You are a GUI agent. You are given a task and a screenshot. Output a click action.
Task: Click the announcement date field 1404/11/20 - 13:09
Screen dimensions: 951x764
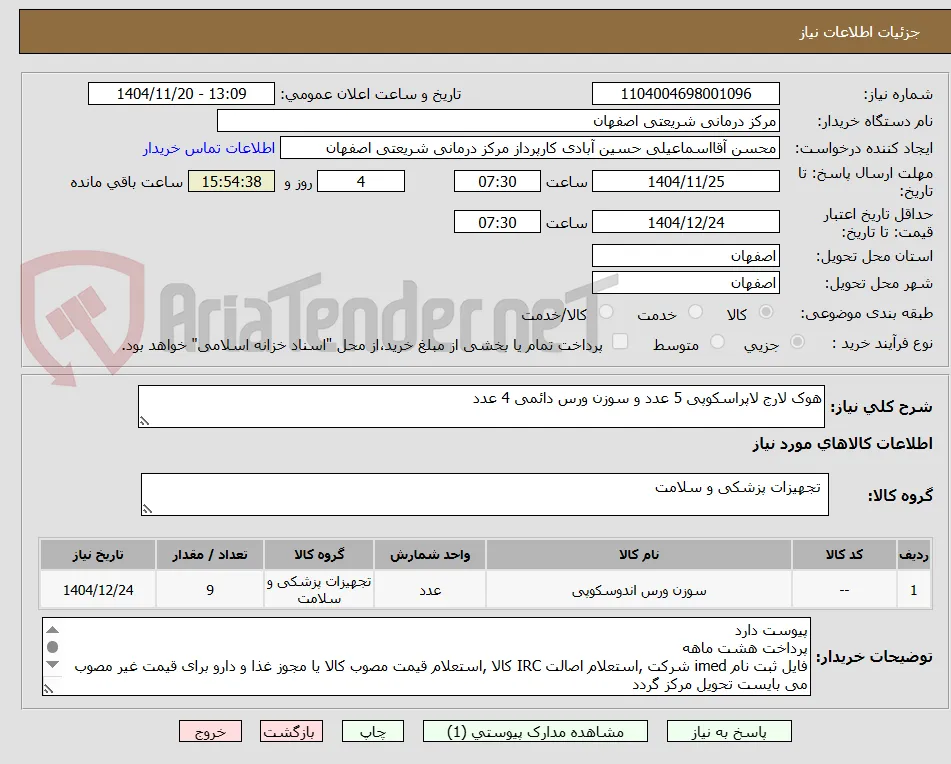tap(181, 94)
